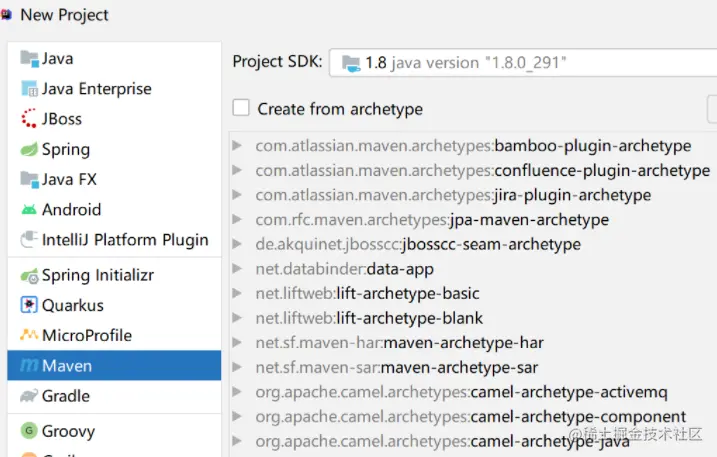The height and width of the screenshot is (457, 717).
Task: Select JBoss project type
Action: [114, 119]
